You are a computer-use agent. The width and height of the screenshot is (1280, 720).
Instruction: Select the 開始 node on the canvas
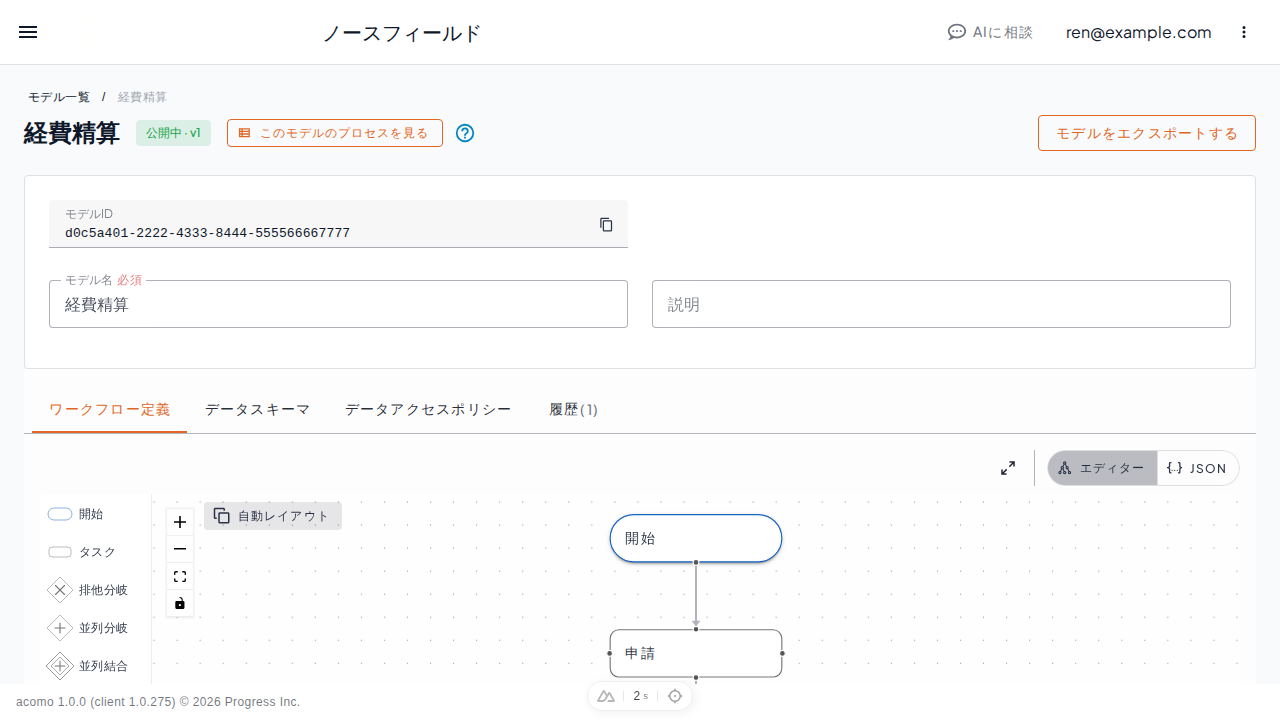pos(696,538)
